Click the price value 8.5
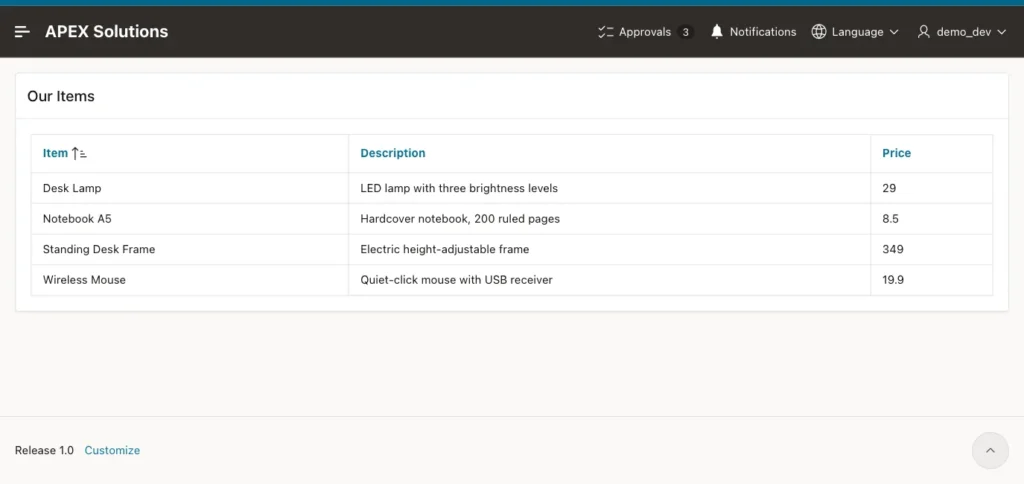The width and height of the screenshot is (1024, 484). [x=890, y=219]
